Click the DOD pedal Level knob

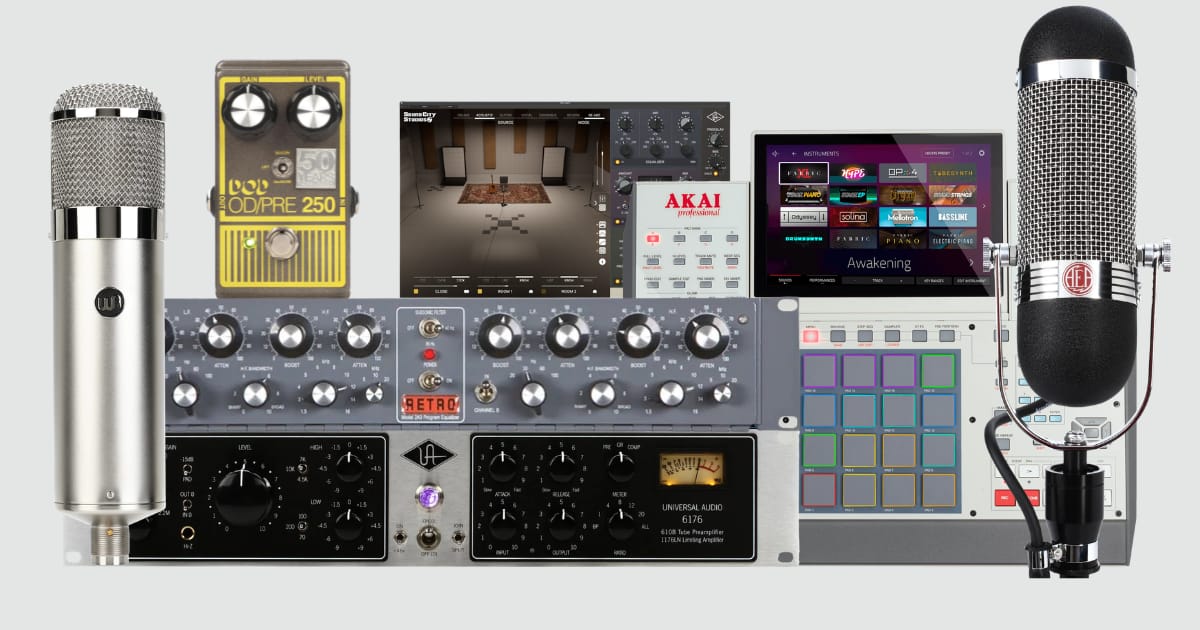point(316,109)
